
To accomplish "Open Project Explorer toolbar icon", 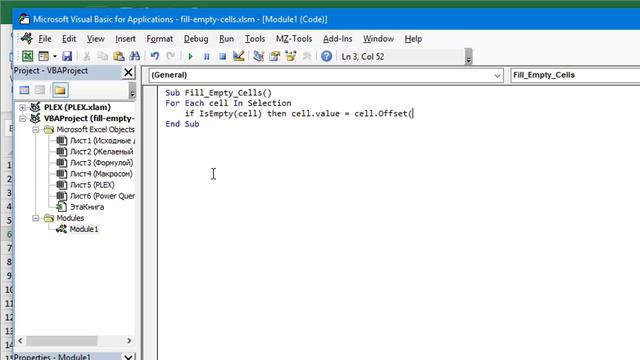I will (258, 56).
